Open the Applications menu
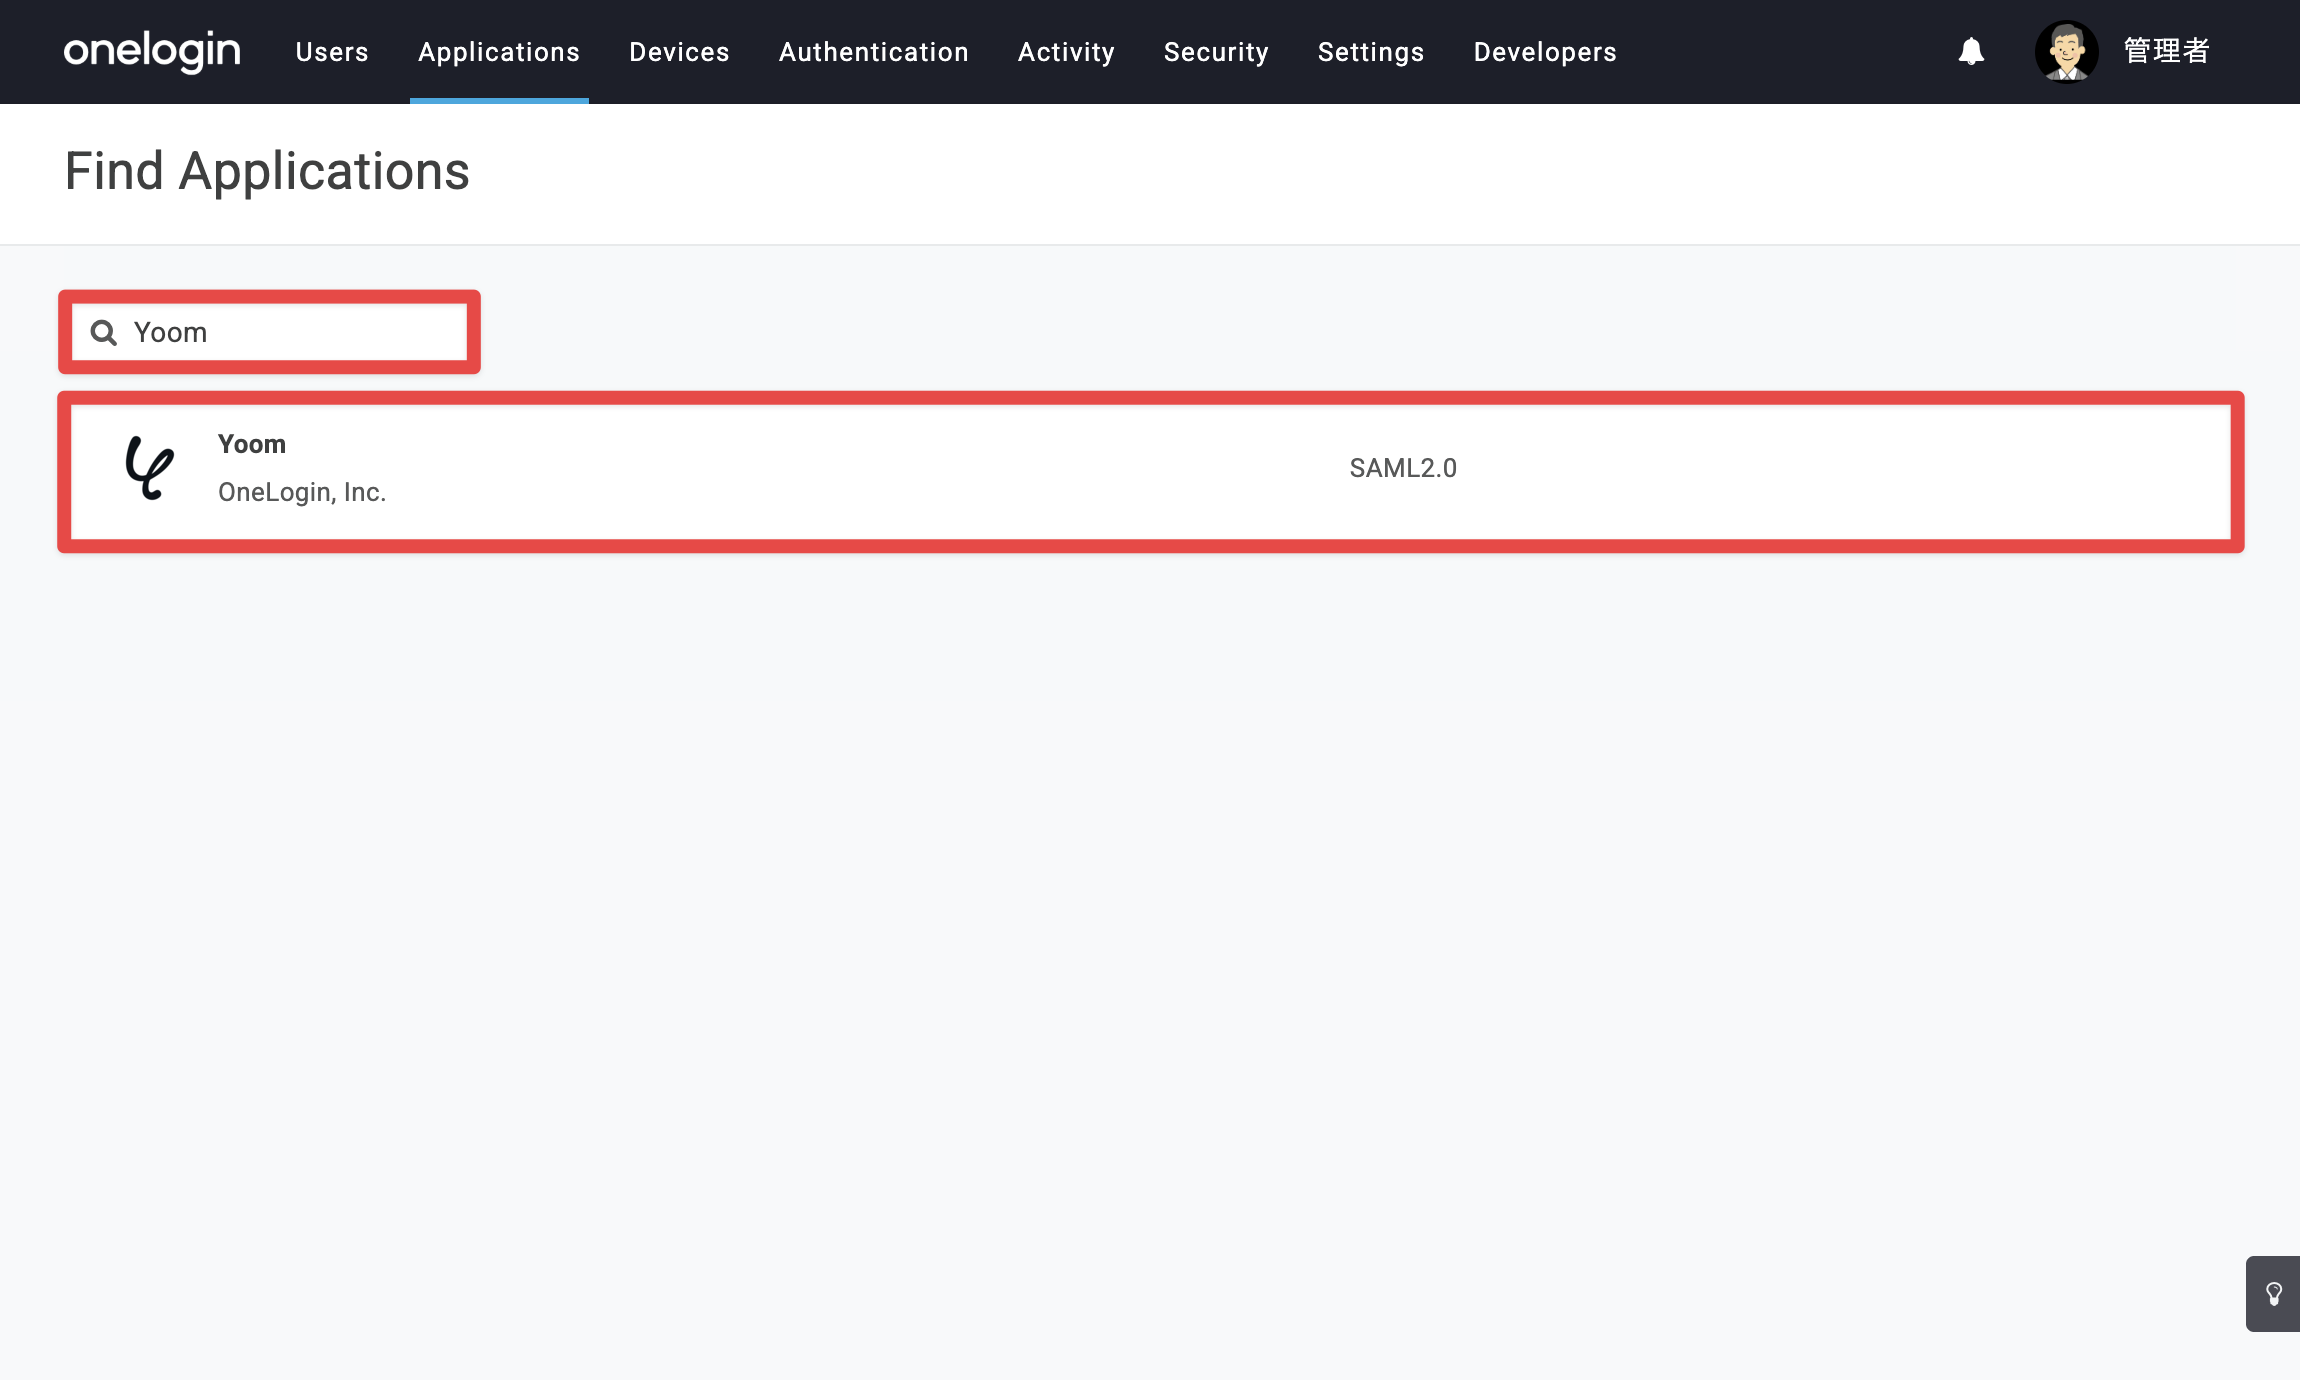The image size is (2300, 1380). 499,52
